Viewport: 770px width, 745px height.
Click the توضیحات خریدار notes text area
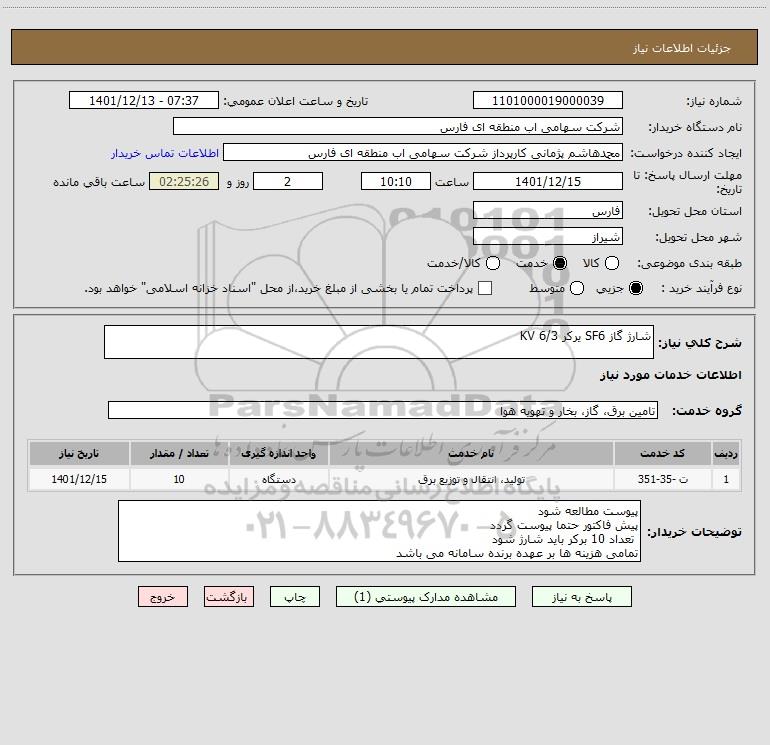pos(379,531)
